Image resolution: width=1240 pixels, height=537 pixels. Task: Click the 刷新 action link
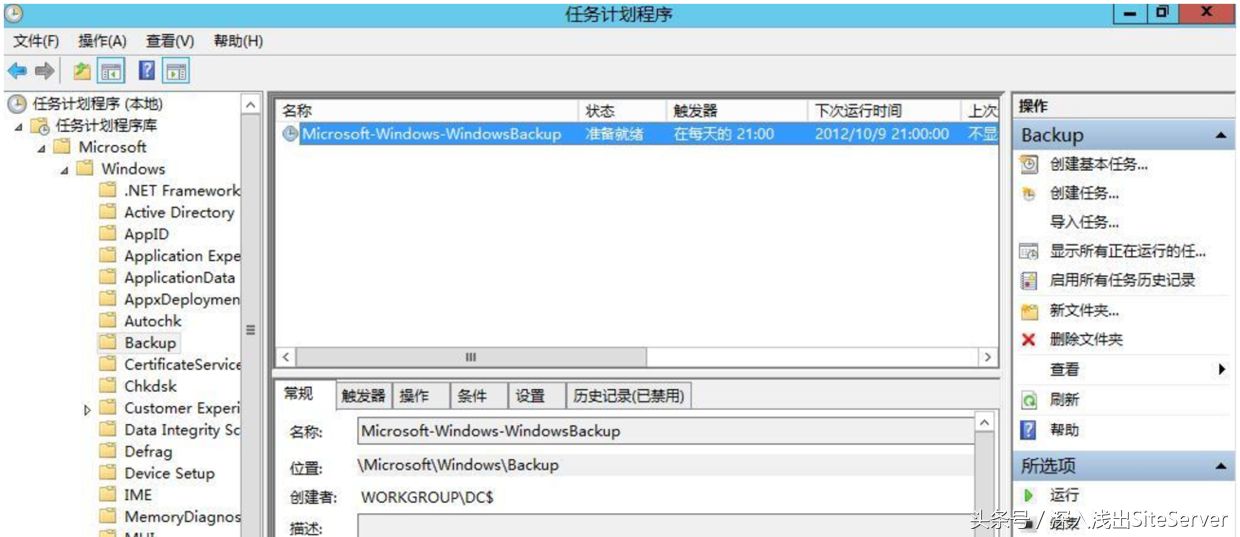1064,400
